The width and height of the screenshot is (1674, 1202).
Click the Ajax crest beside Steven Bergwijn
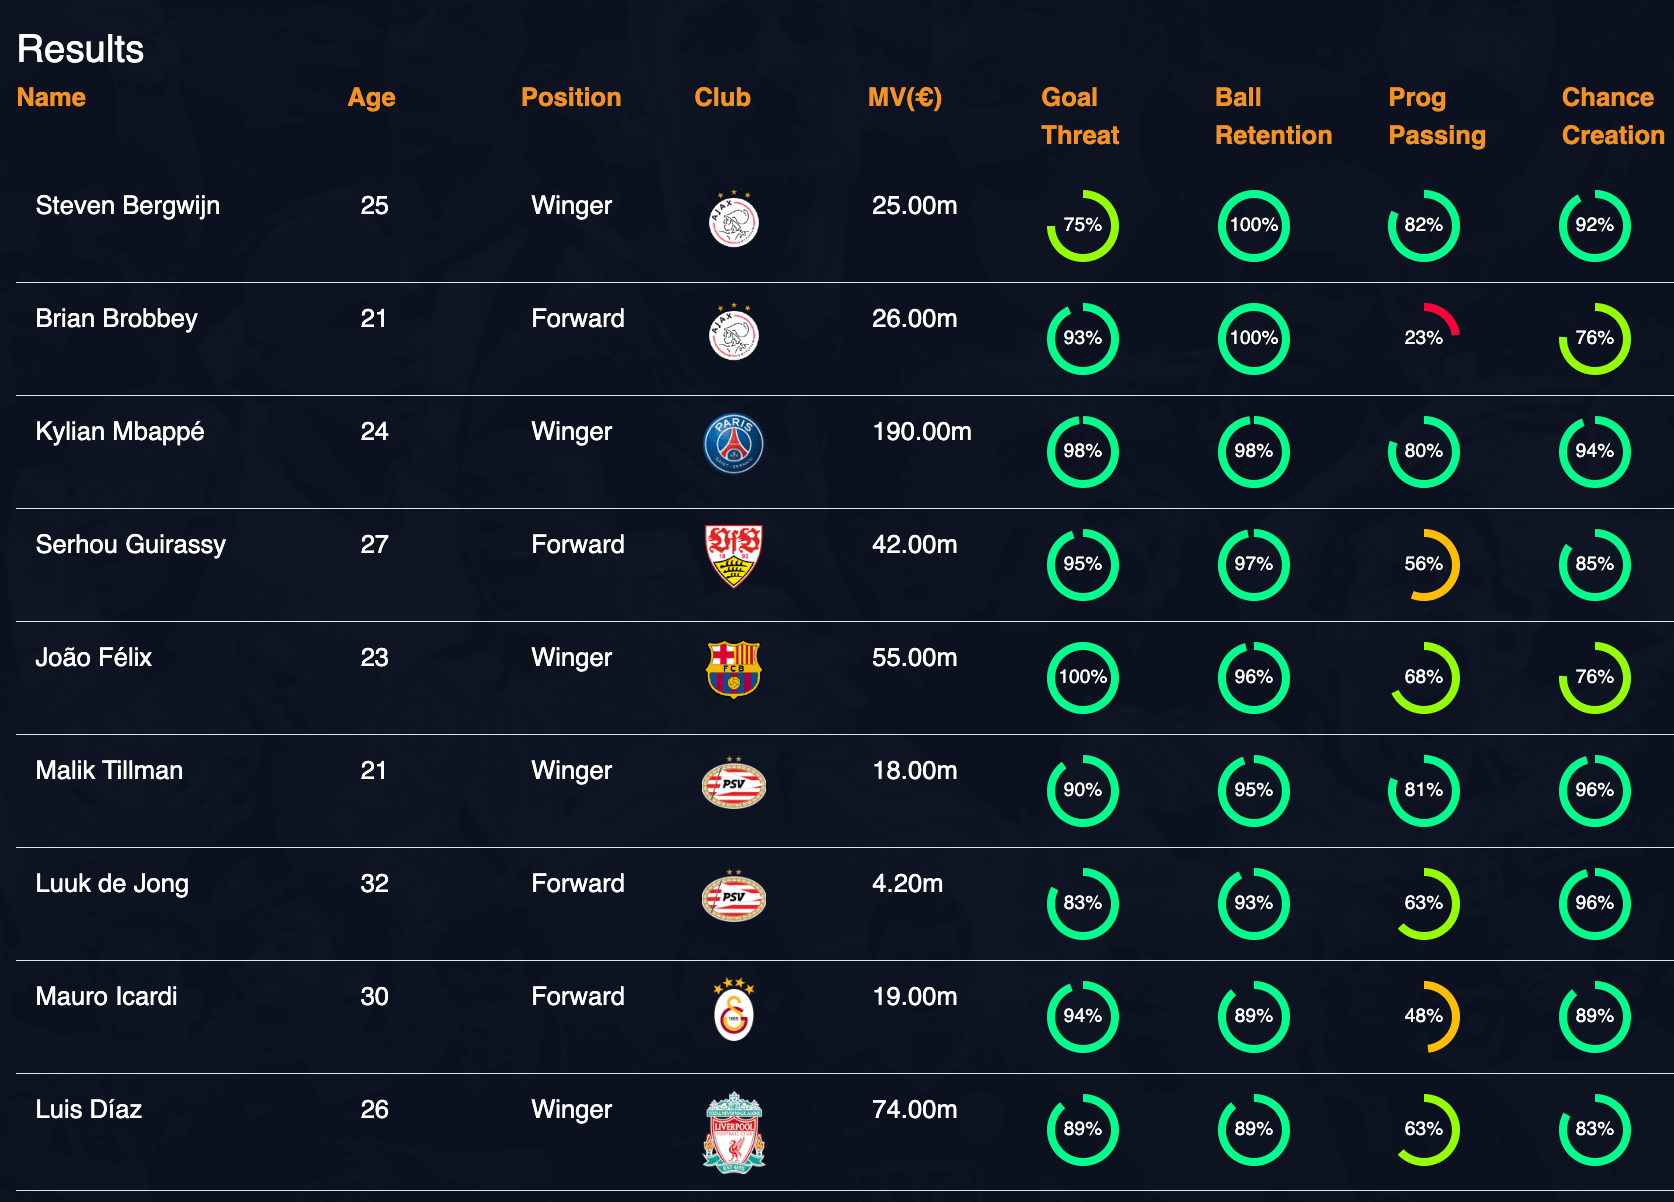pos(734,220)
